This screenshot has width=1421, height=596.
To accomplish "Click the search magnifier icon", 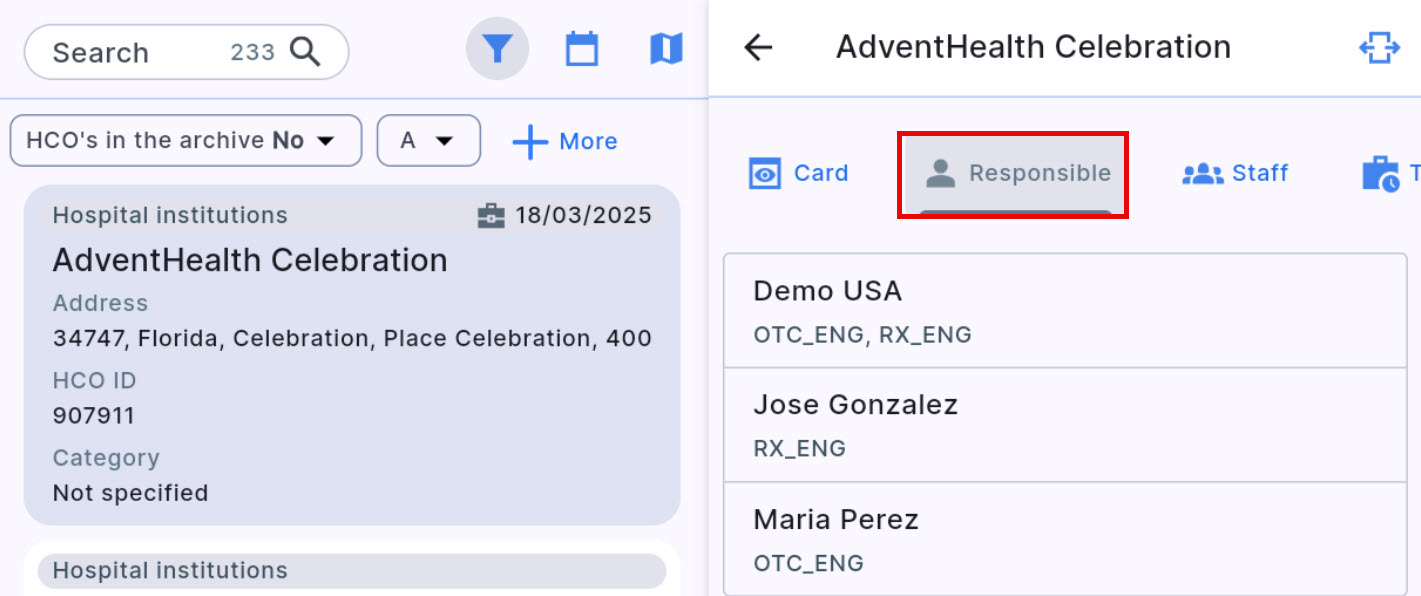I will (305, 51).
